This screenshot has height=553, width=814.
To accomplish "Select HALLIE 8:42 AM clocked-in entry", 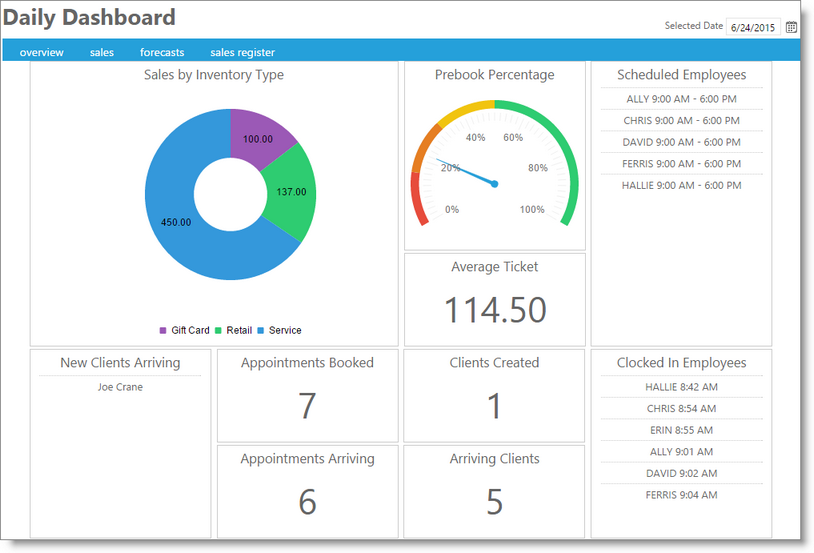I will pos(682,387).
